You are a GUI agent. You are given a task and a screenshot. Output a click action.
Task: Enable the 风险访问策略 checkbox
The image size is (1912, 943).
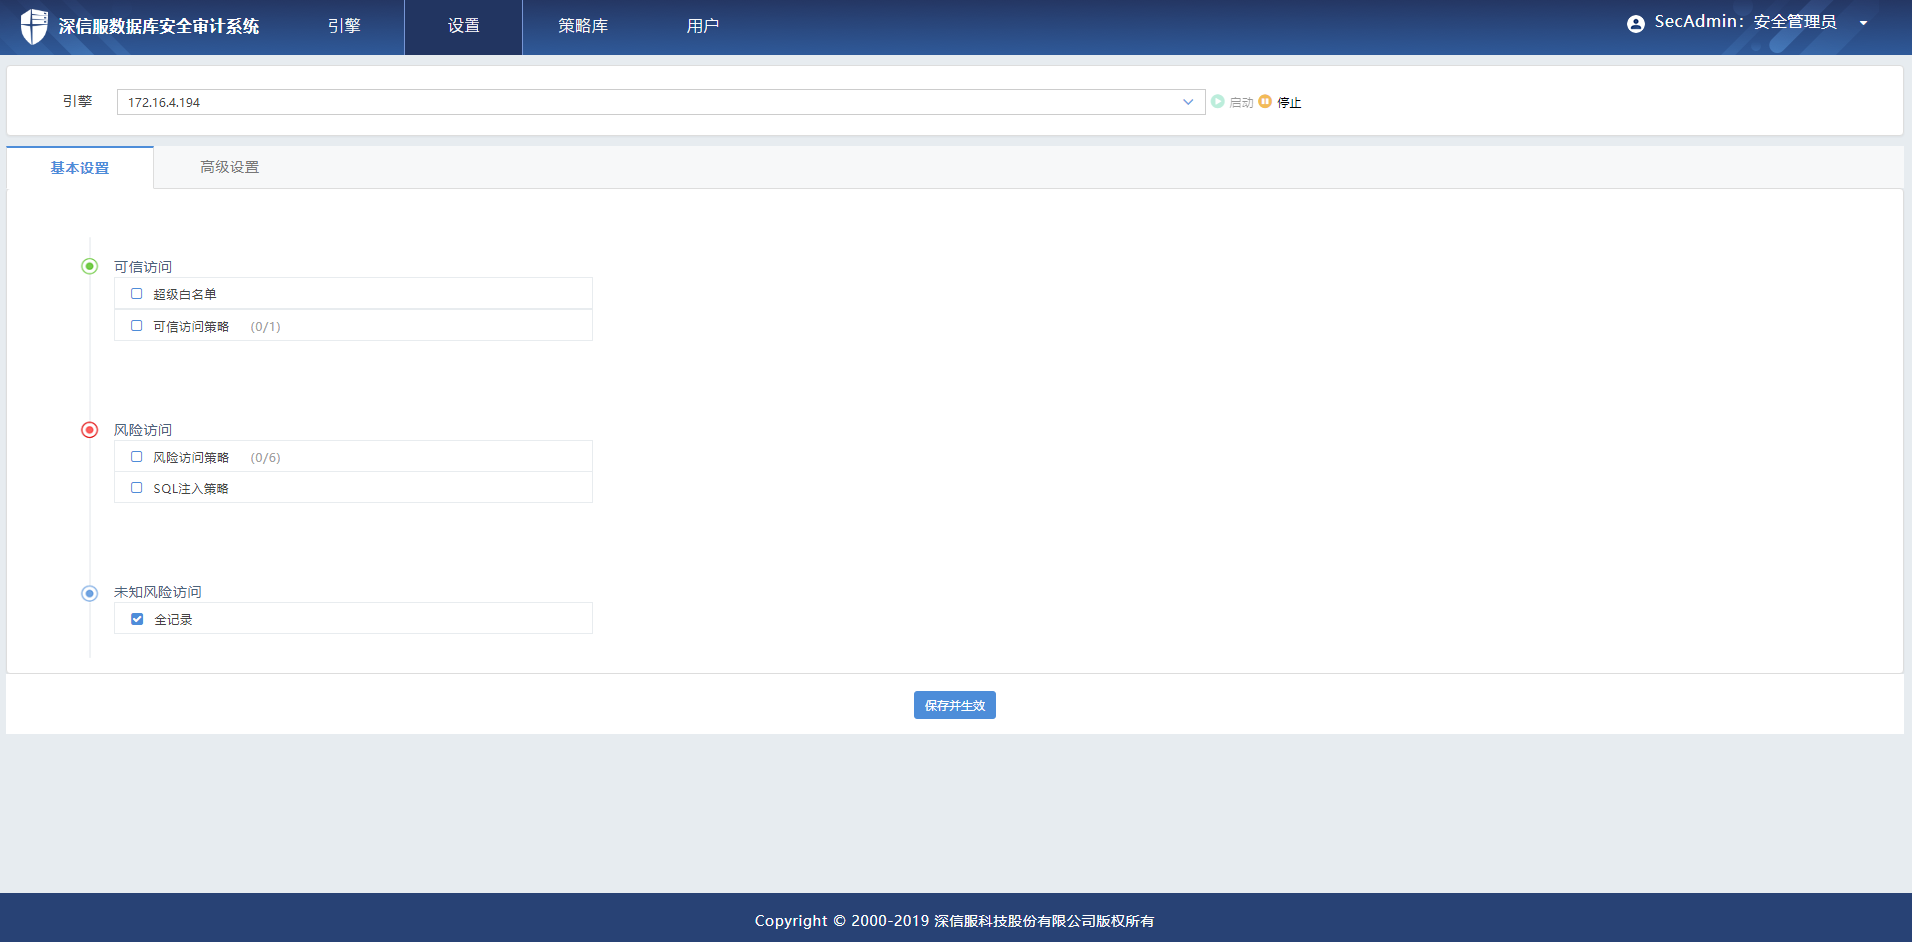click(x=137, y=457)
